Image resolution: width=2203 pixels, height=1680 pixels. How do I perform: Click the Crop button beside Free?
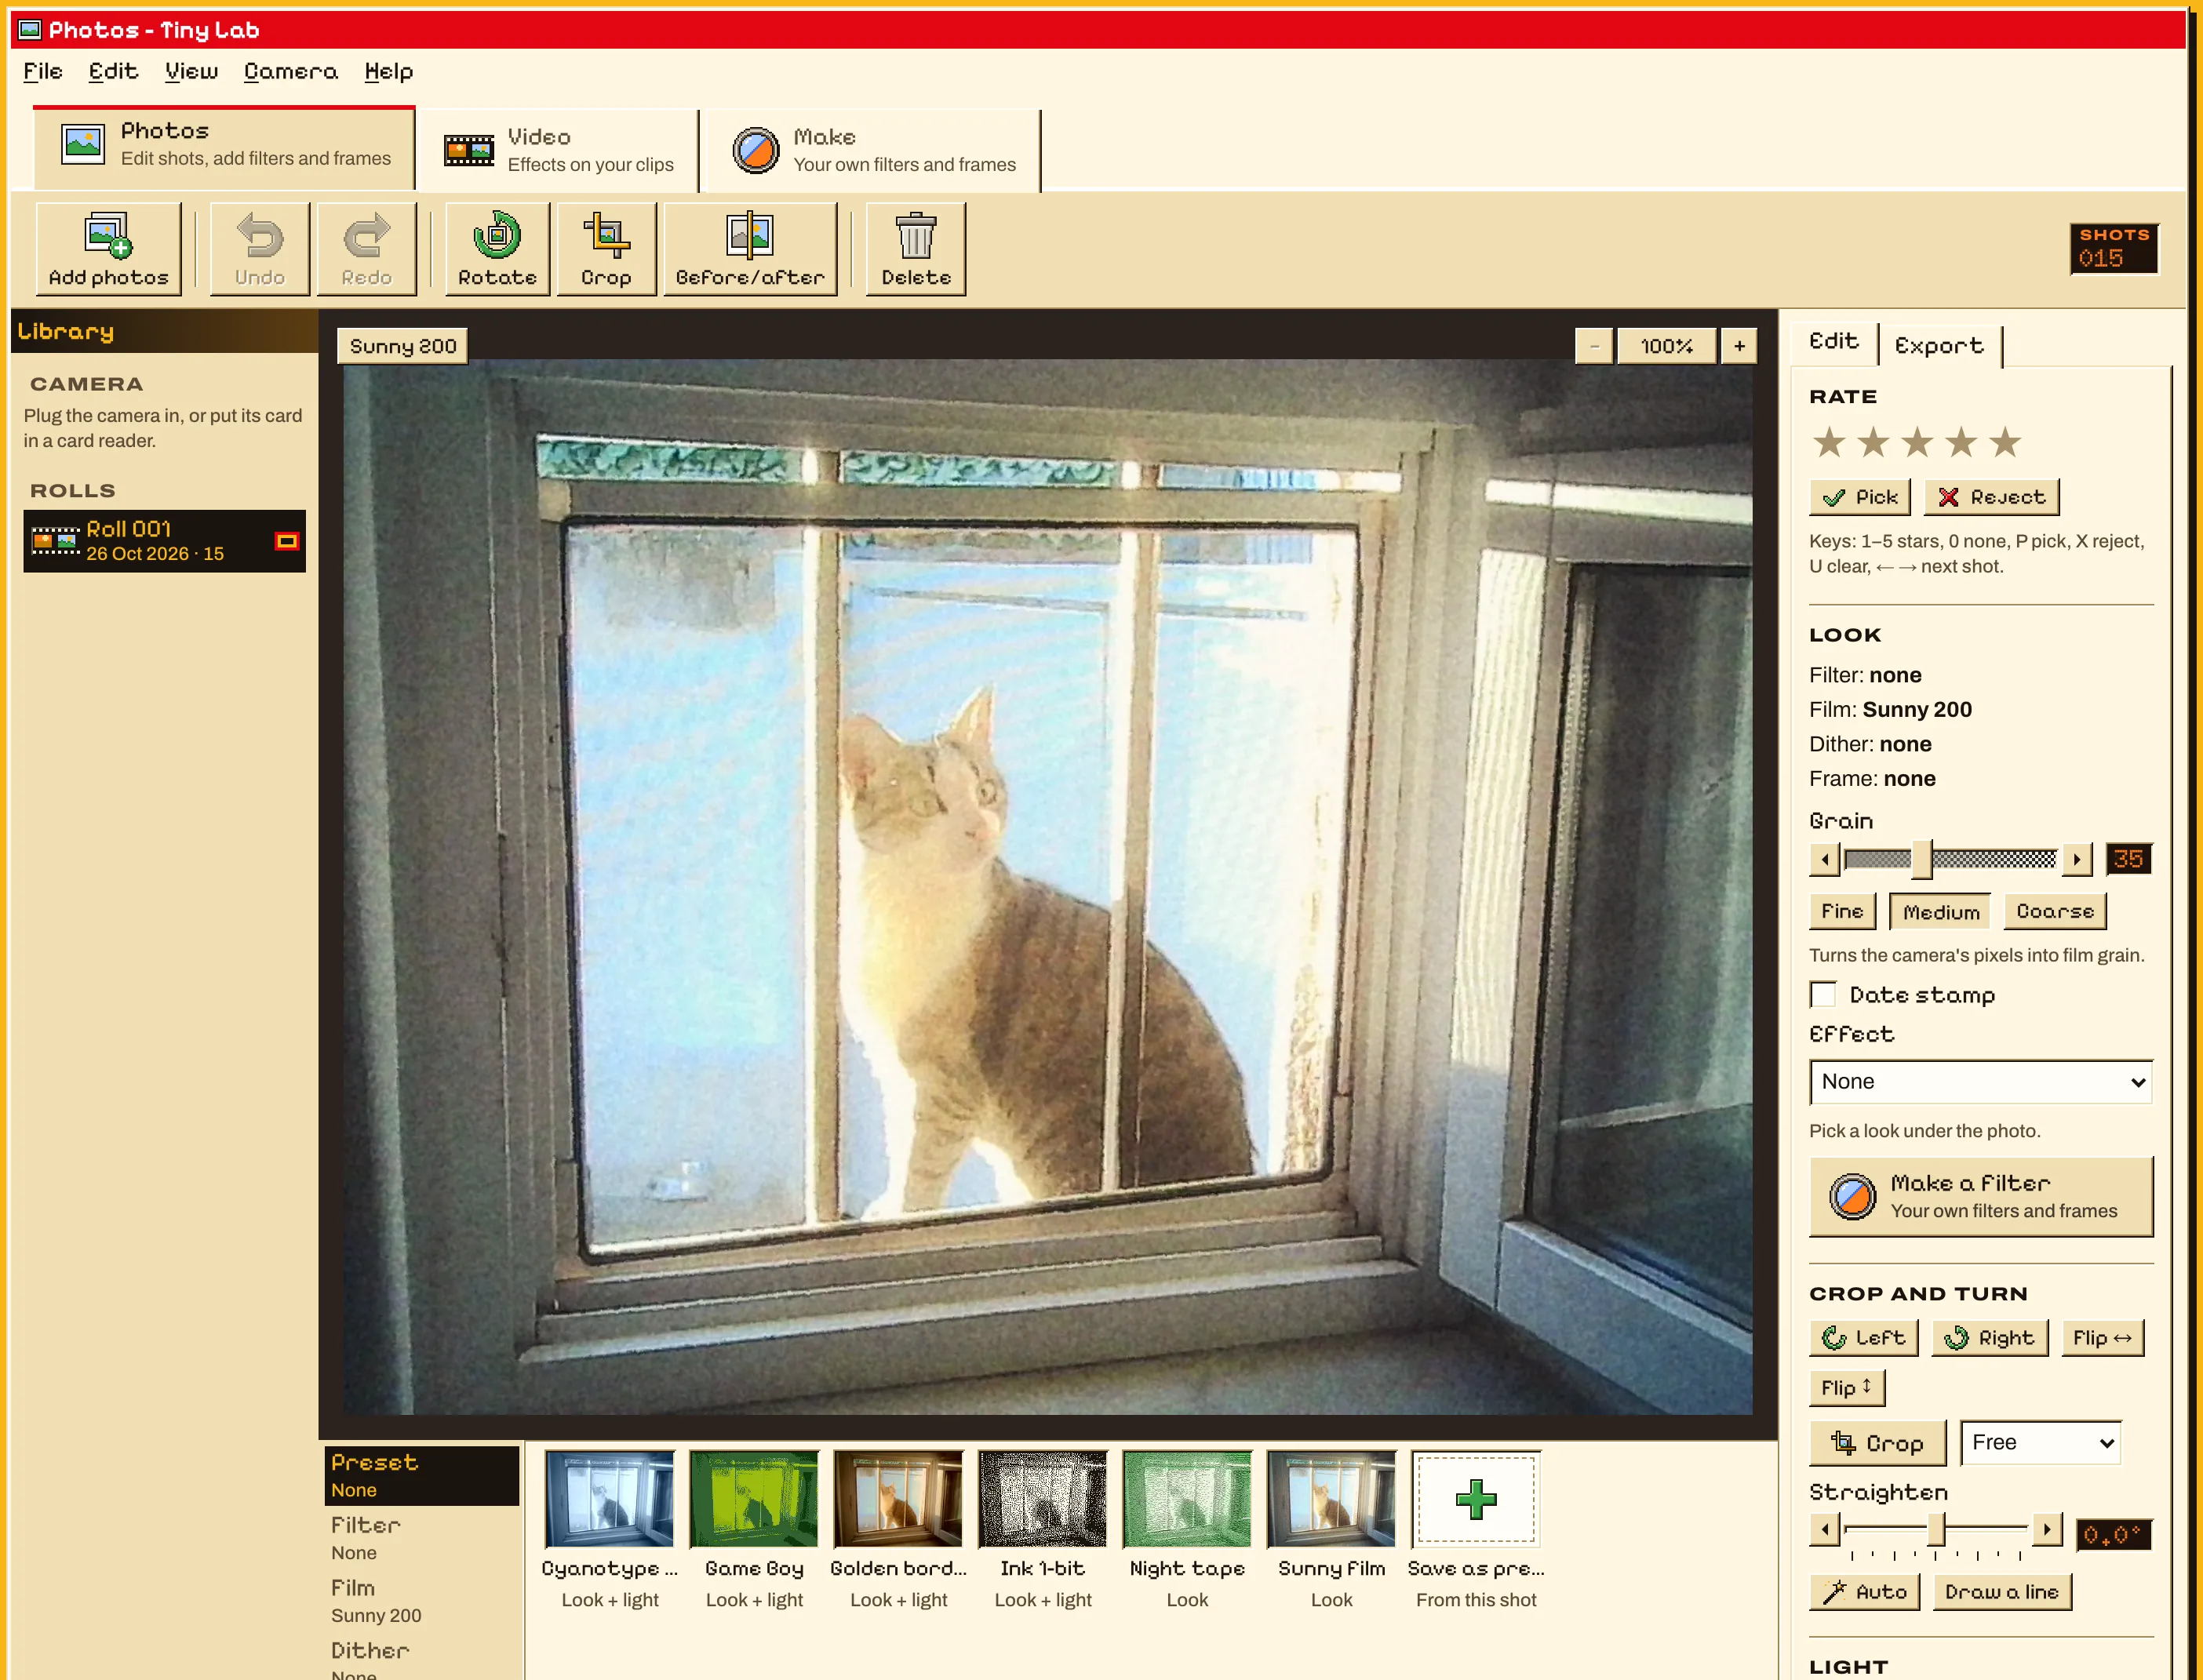point(1878,1443)
